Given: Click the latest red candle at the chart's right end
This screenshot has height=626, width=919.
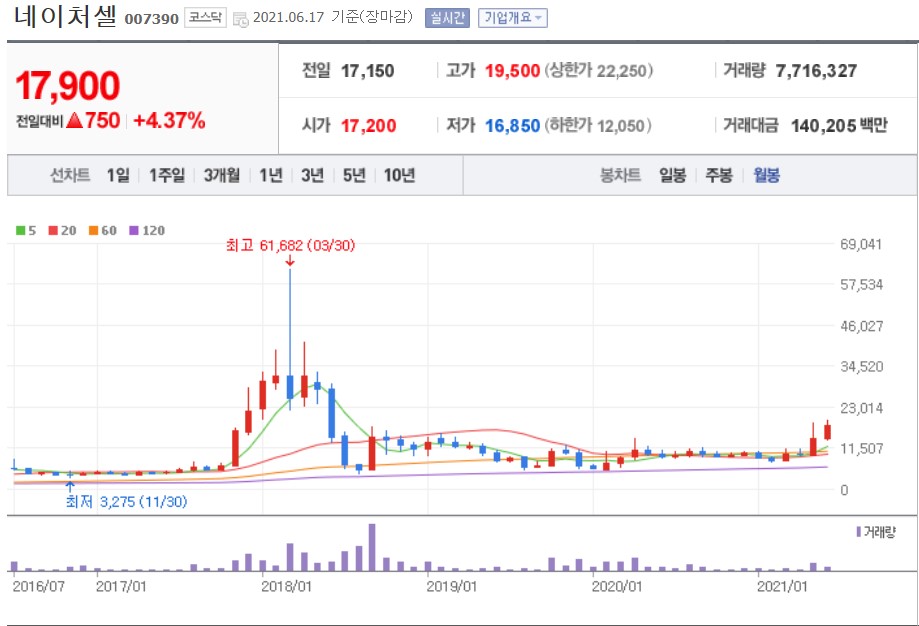Looking at the screenshot, I should [828, 431].
